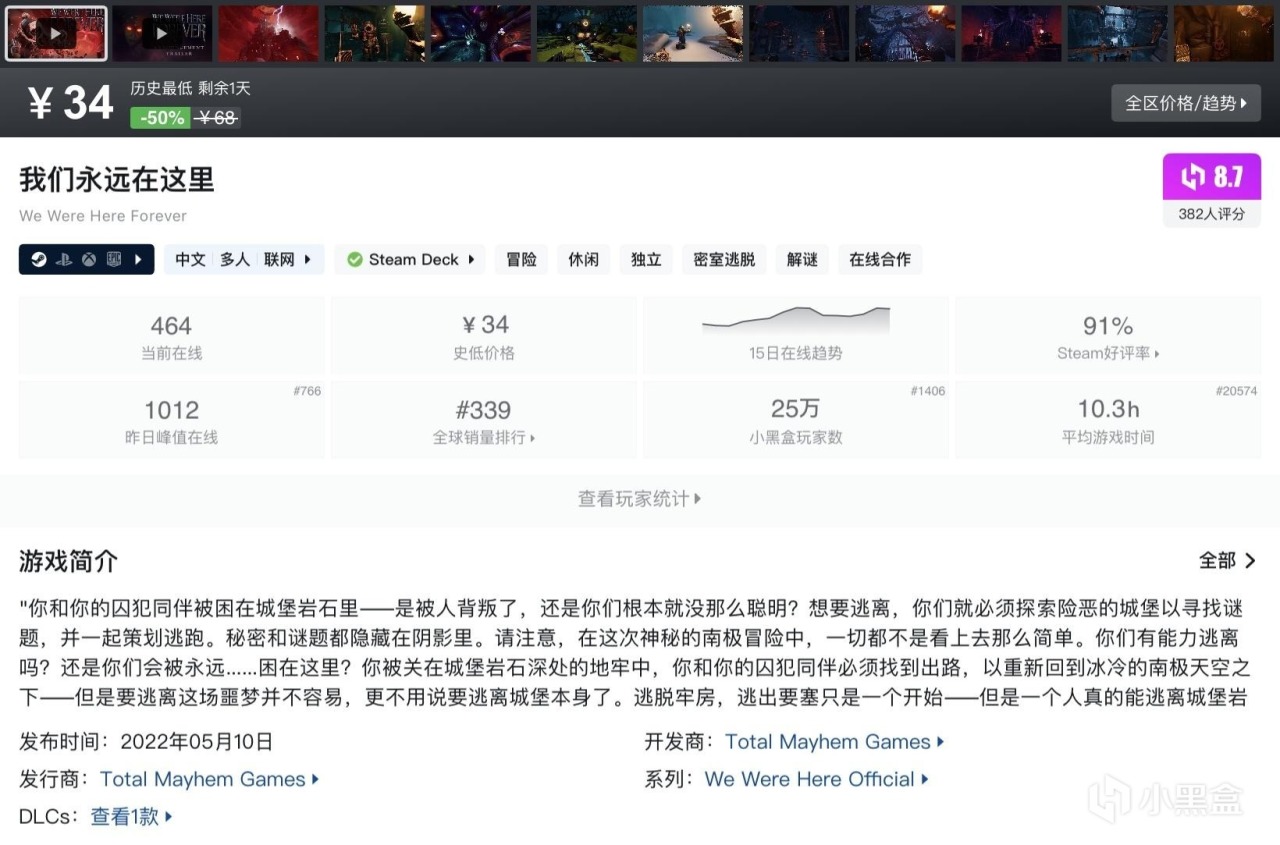
Task: Open the 15日在线趋势 trend chart
Action: [x=796, y=337]
